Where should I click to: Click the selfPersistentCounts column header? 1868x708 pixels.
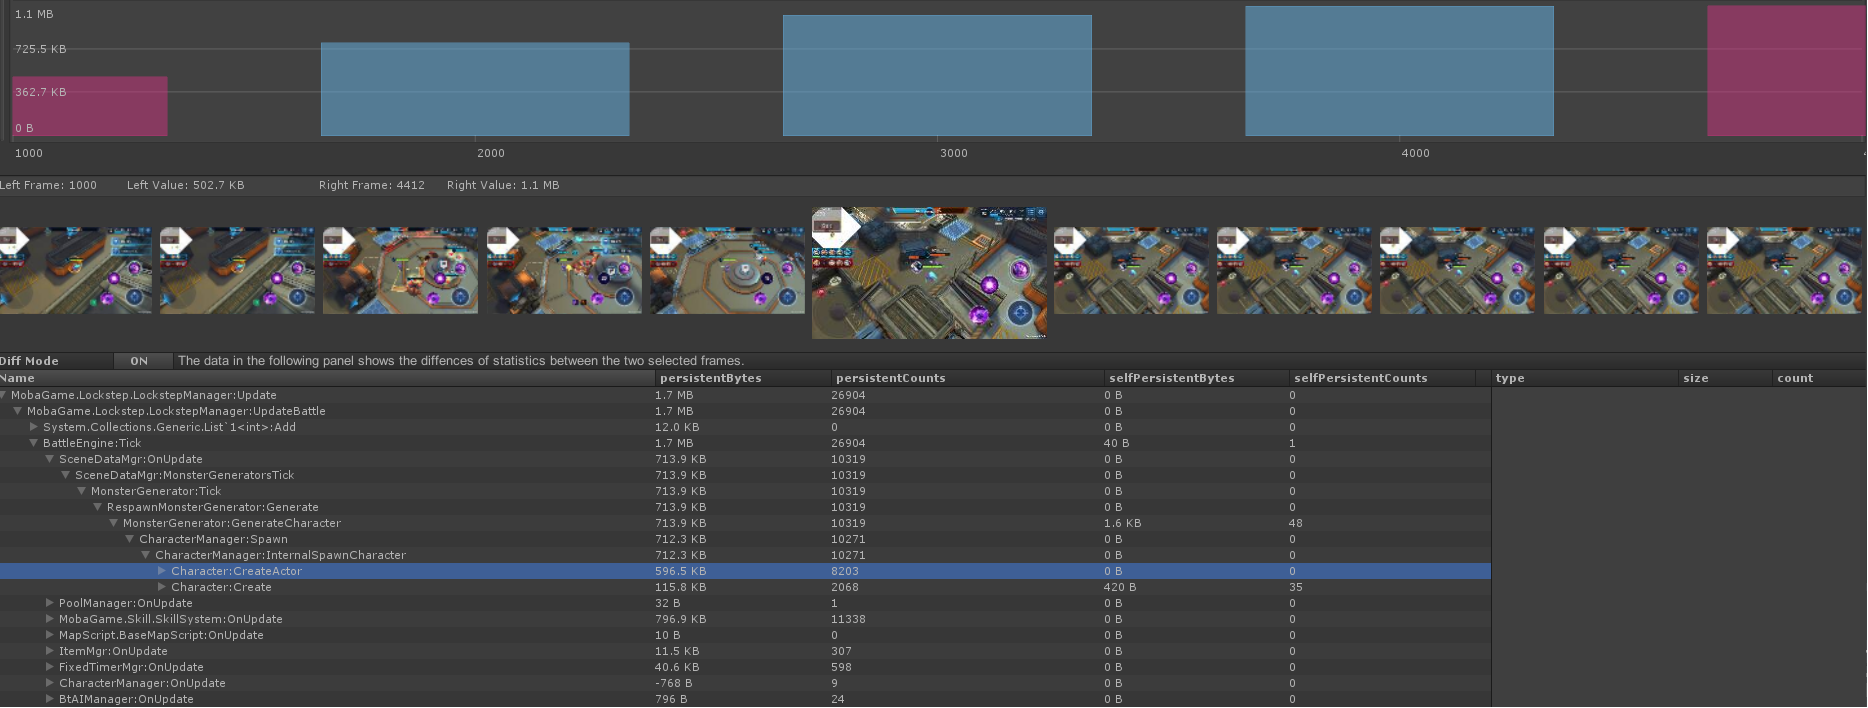(1360, 378)
